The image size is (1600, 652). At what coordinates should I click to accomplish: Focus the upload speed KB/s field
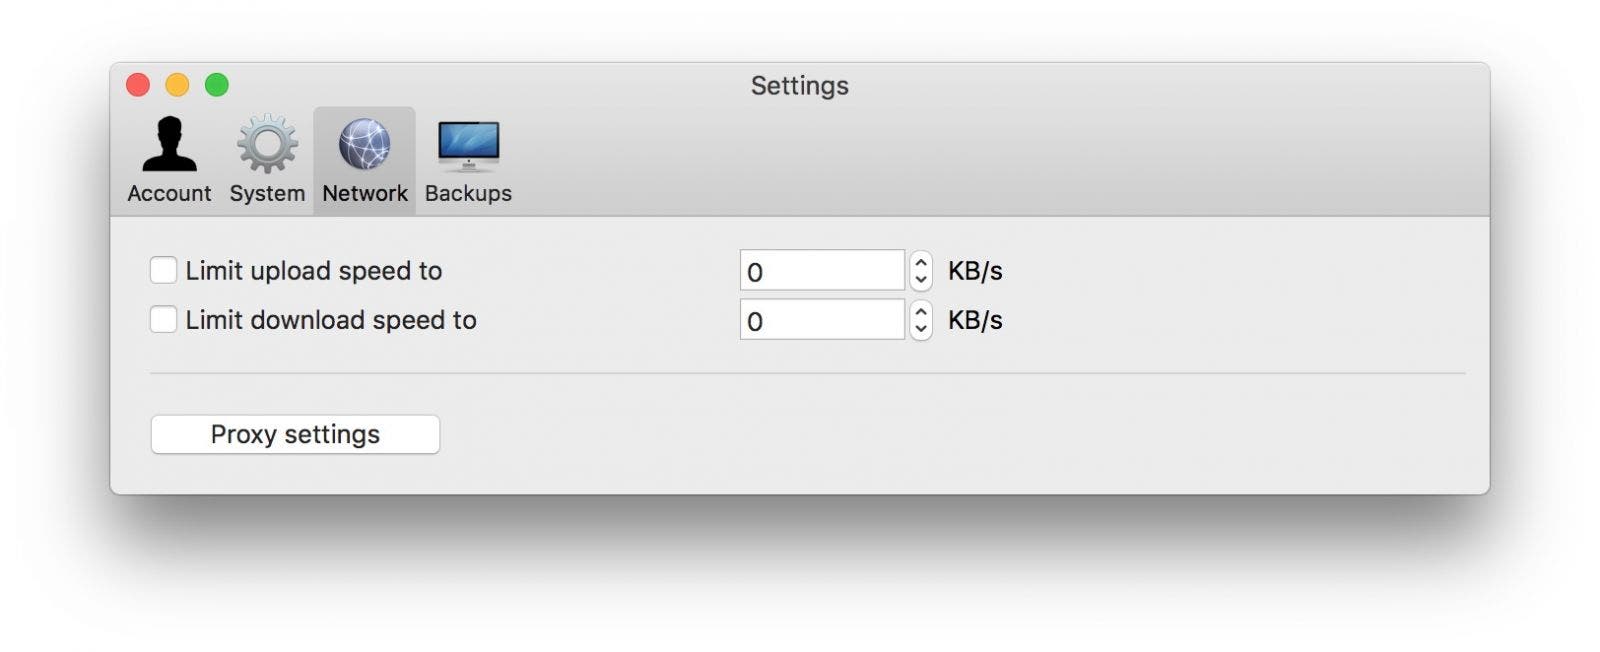point(822,270)
